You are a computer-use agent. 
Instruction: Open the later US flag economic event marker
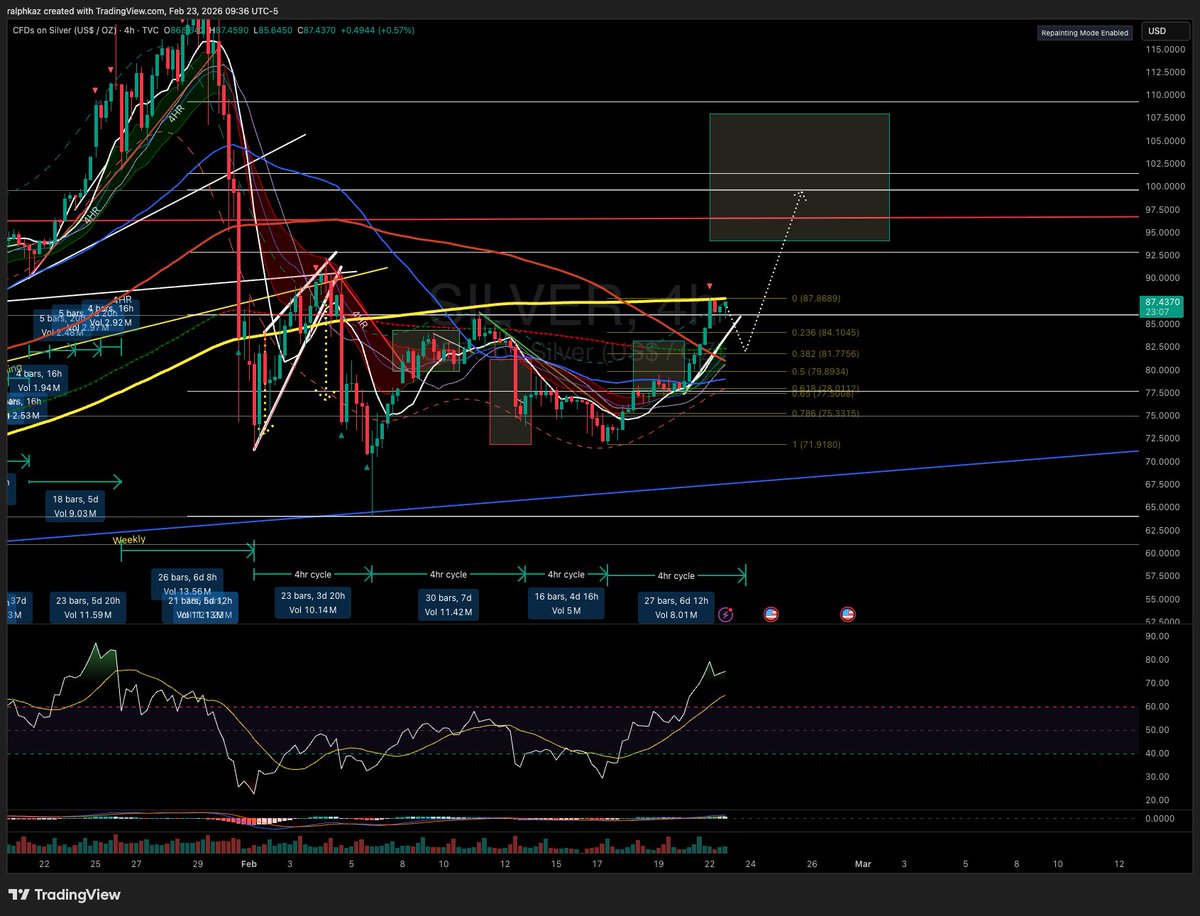(848, 614)
